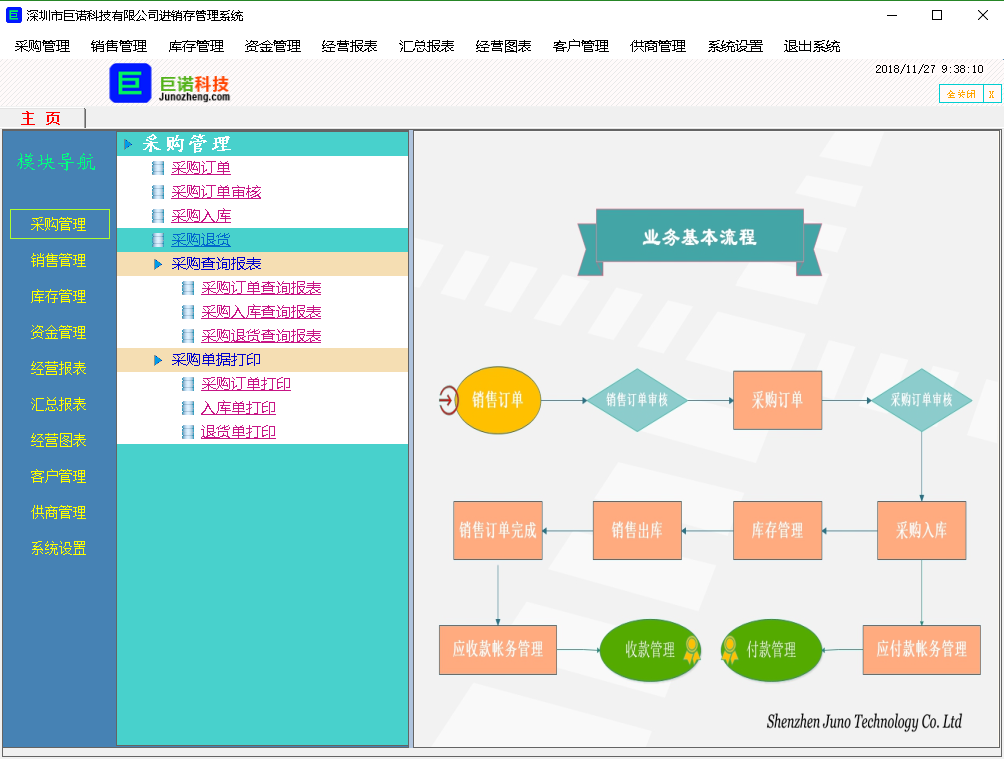
Task: Click the icon beside 采购订单打印
Action: coord(188,384)
